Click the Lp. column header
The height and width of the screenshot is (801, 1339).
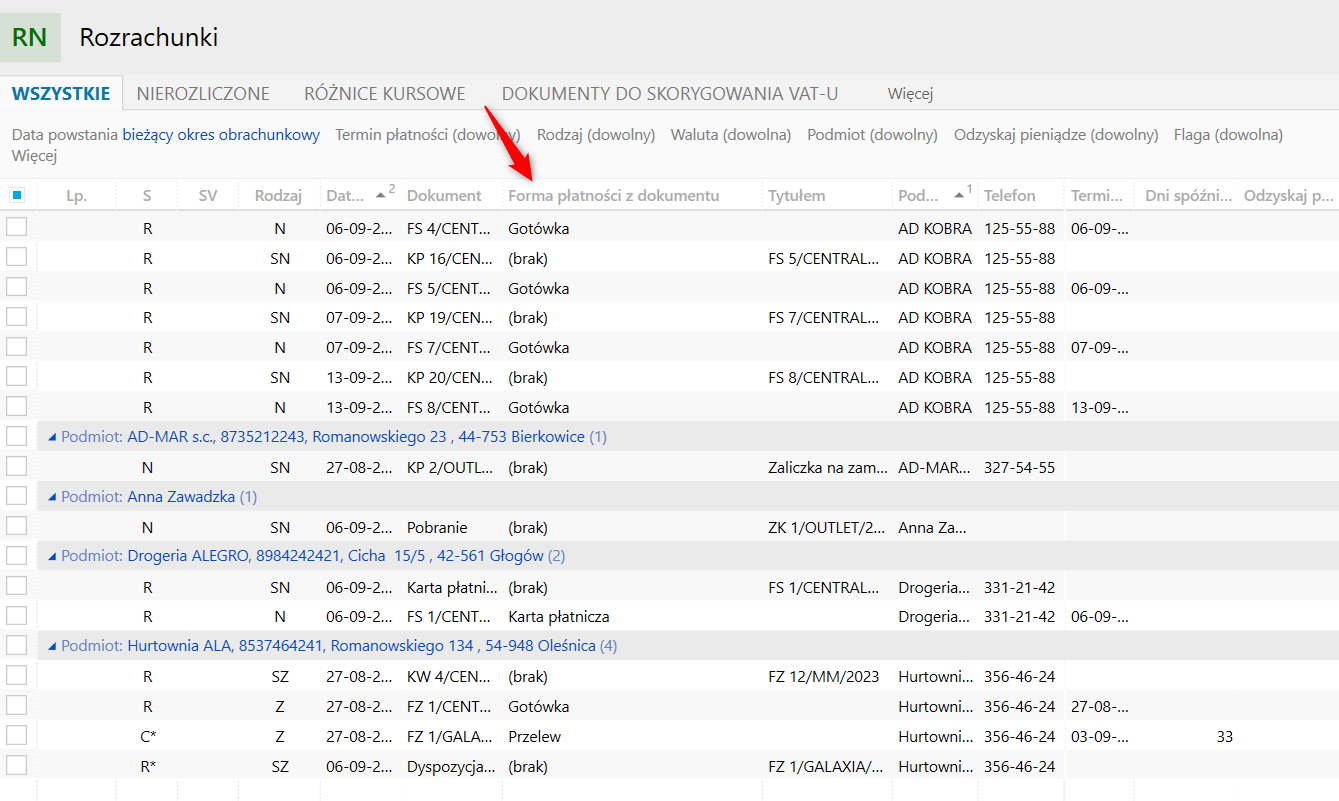[77, 196]
